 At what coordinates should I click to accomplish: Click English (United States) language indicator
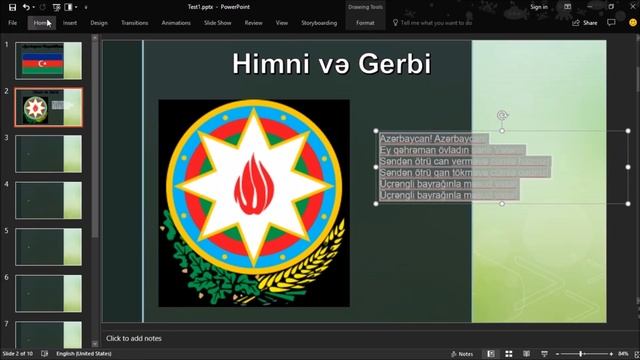tap(84, 353)
